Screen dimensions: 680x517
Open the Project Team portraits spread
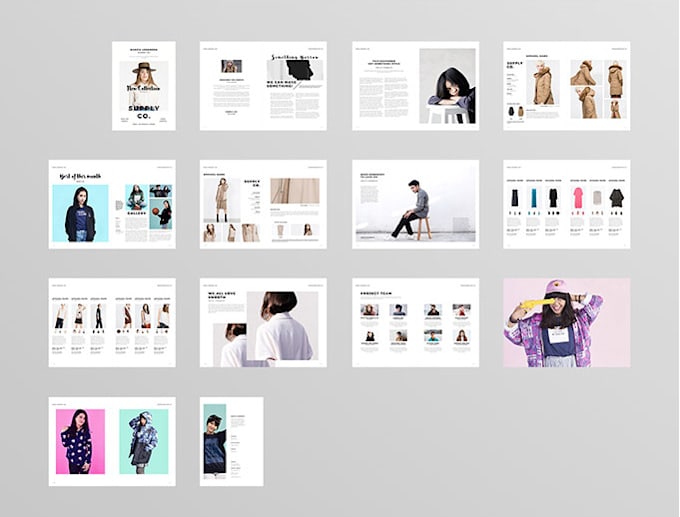click(x=415, y=323)
